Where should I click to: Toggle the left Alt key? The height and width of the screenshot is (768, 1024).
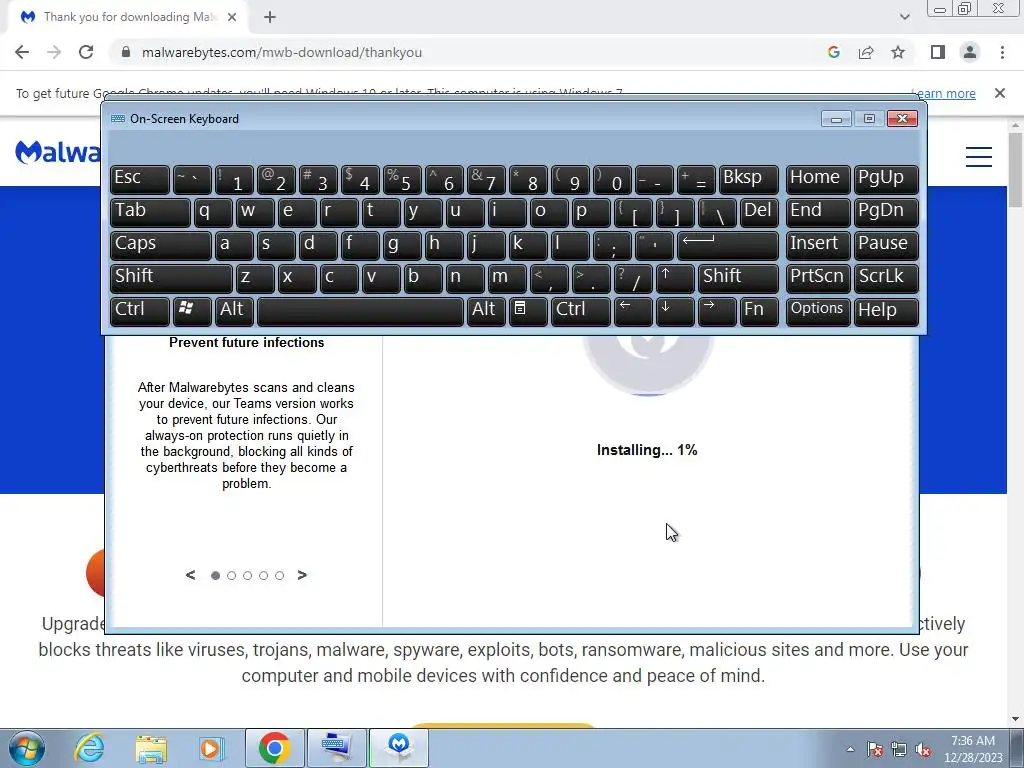click(234, 310)
